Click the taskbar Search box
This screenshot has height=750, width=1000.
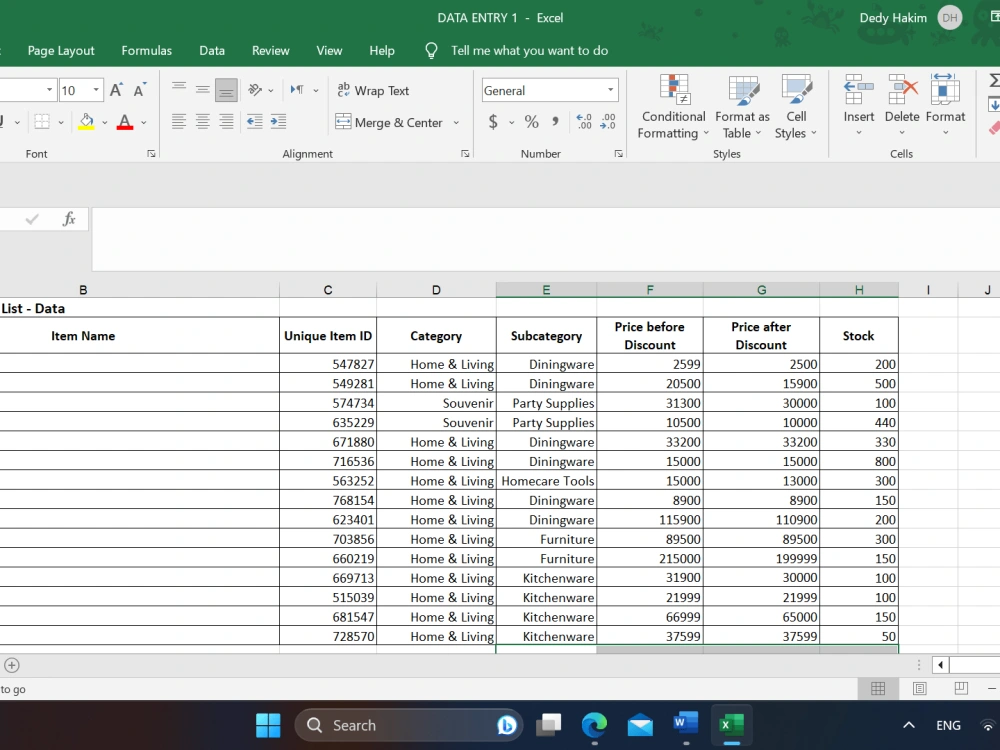pyautogui.click(x=409, y=725)
